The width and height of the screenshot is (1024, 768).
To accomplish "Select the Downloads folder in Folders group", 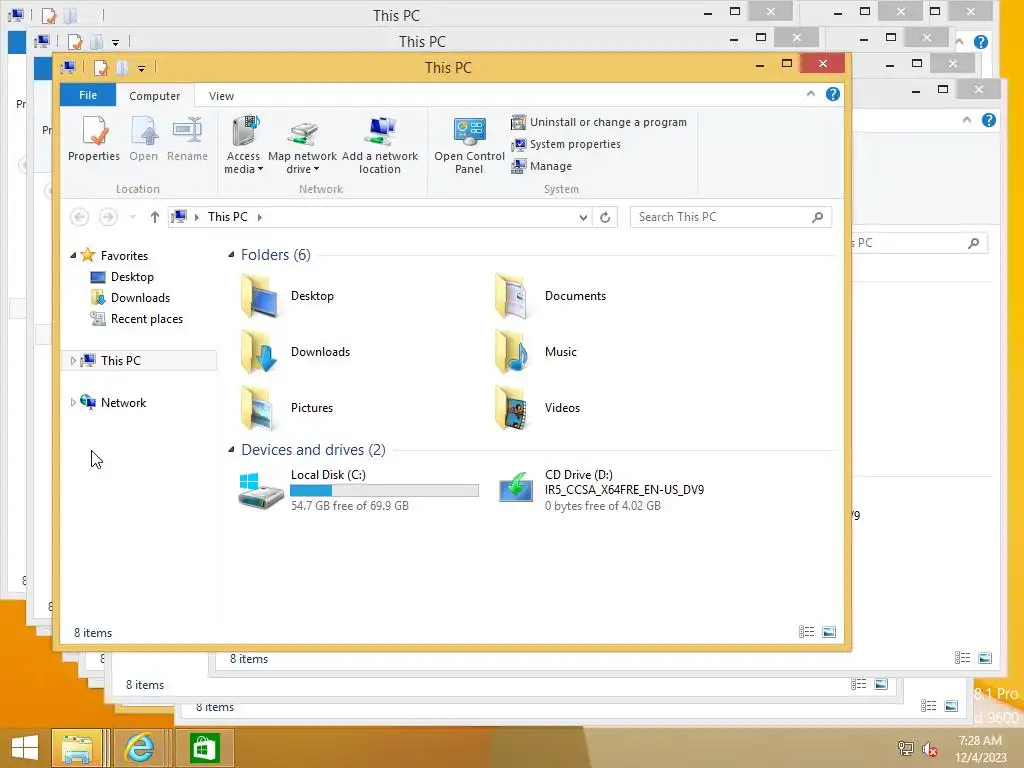I will pyautogui.click(x=261, y=352).
